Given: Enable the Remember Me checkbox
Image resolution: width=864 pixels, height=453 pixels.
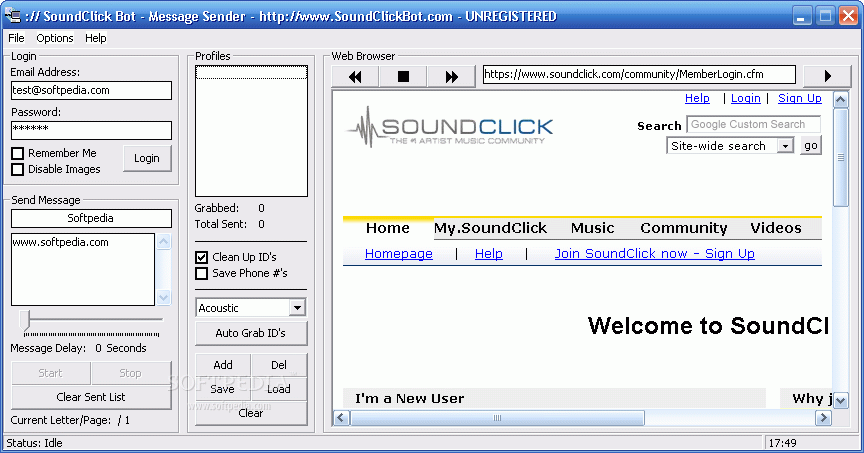Looking at the screenshot, I should tap(18, 153).
